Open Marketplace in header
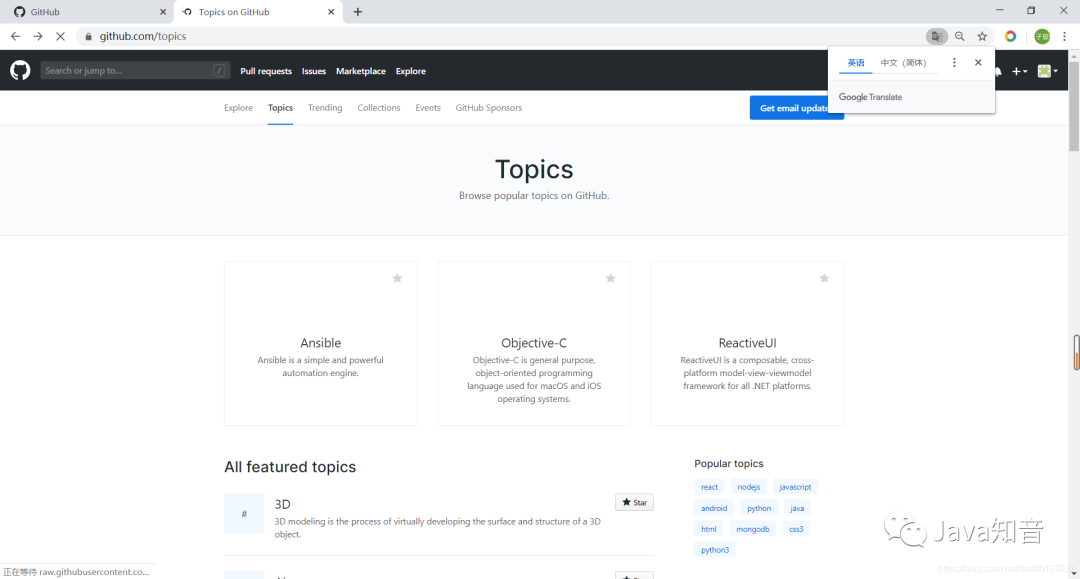The image size is (1080, 579). click(x=361, y=71)
